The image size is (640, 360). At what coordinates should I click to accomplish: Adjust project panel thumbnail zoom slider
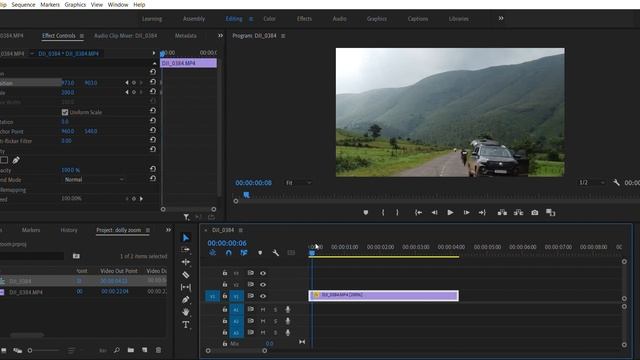point(30,351)
